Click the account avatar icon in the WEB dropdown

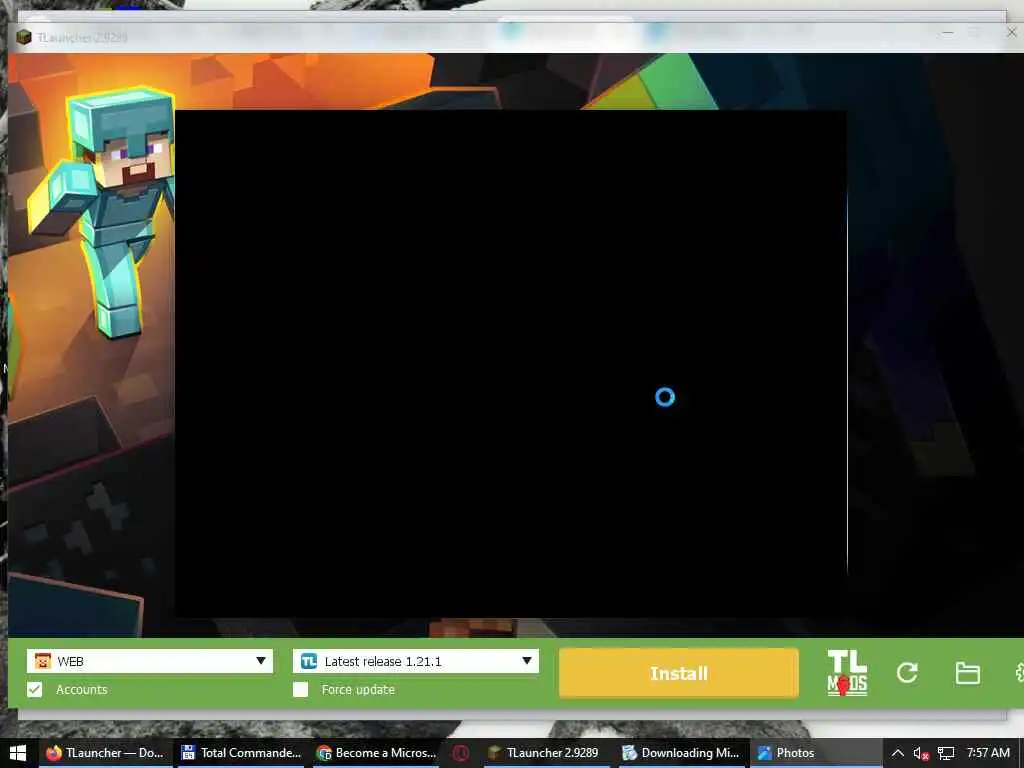point(43,661)
